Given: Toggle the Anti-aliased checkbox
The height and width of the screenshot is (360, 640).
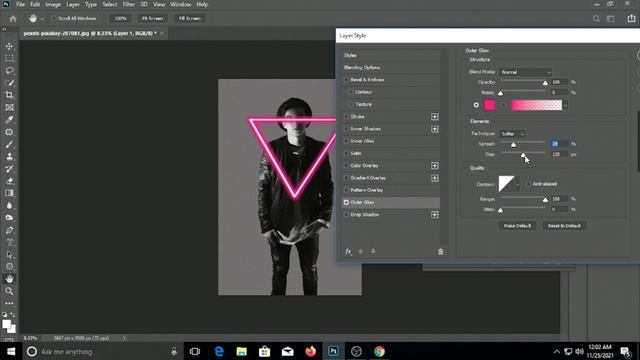Looking at the screenshot, I should click(529, 184).
